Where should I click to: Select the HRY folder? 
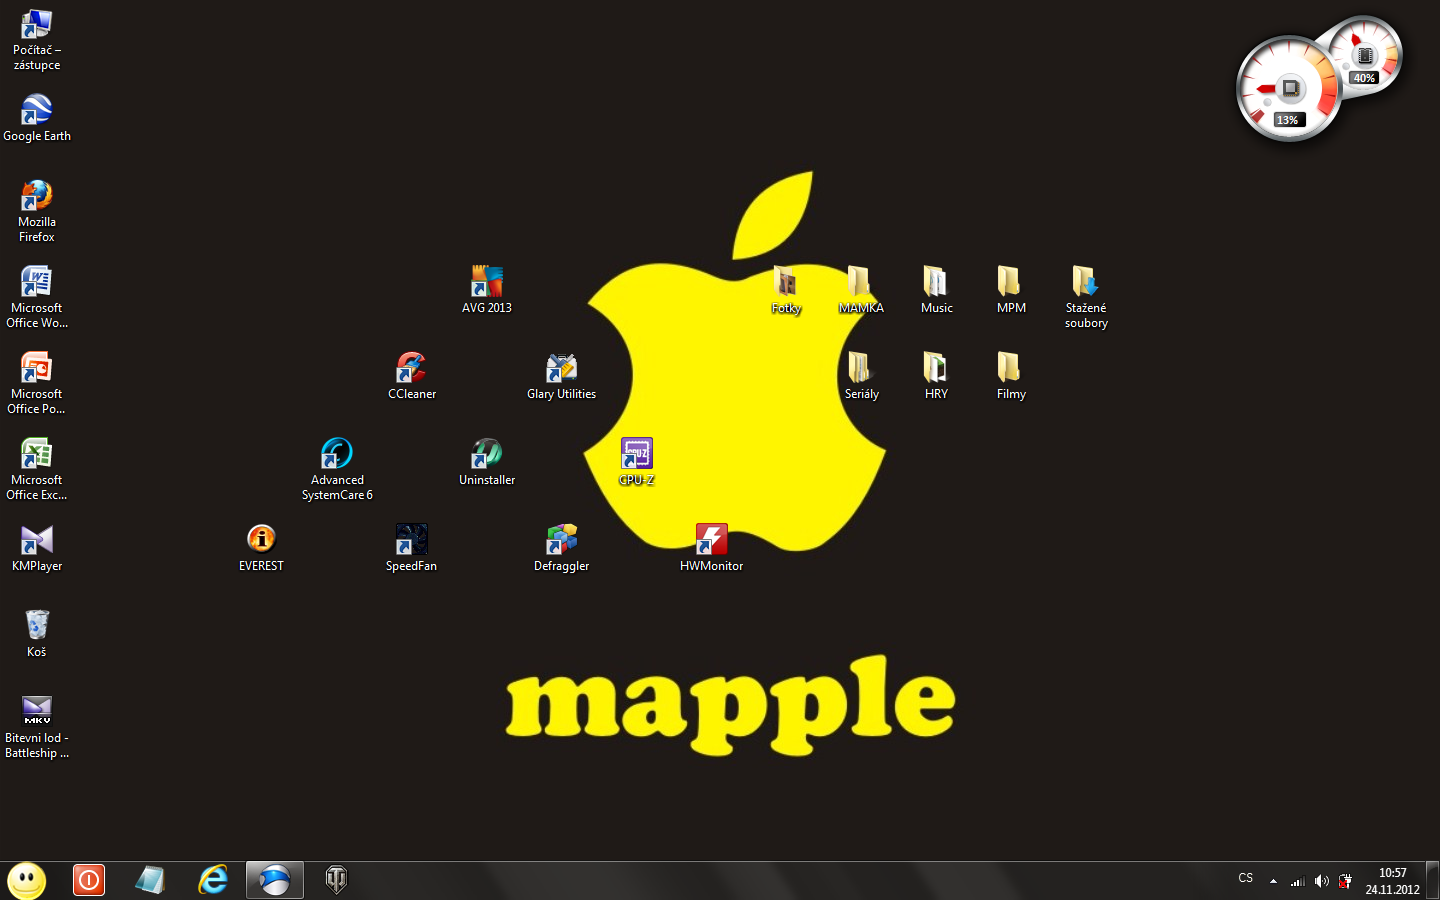[936, 376]
